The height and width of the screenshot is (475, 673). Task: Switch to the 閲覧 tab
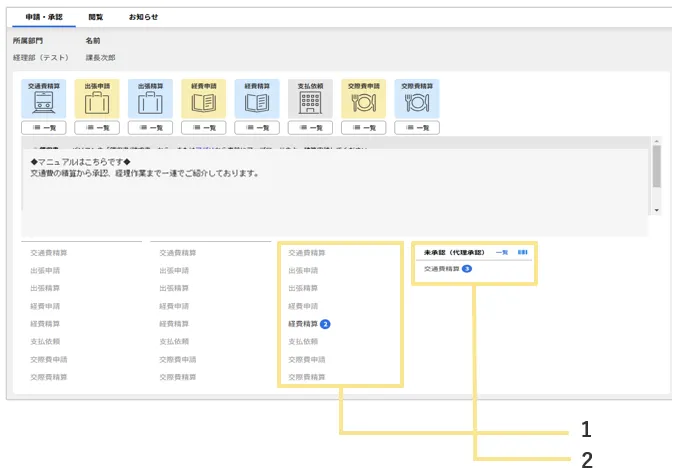(95, 18)
